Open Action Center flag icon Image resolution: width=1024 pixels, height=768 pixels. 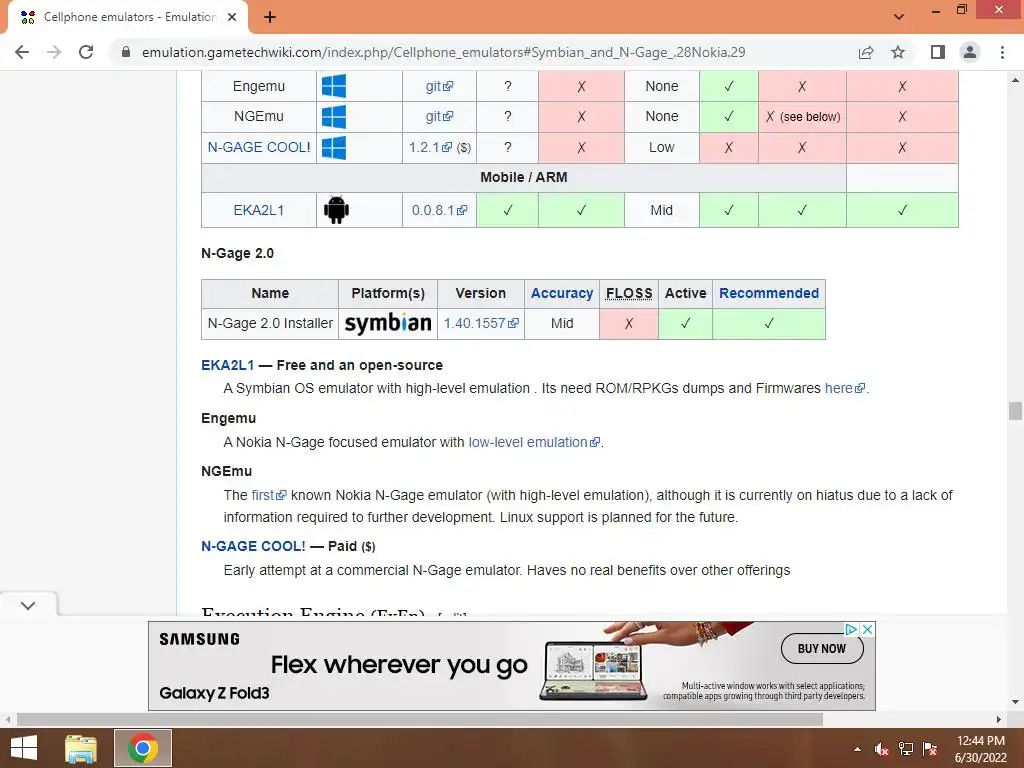point(930,749)
